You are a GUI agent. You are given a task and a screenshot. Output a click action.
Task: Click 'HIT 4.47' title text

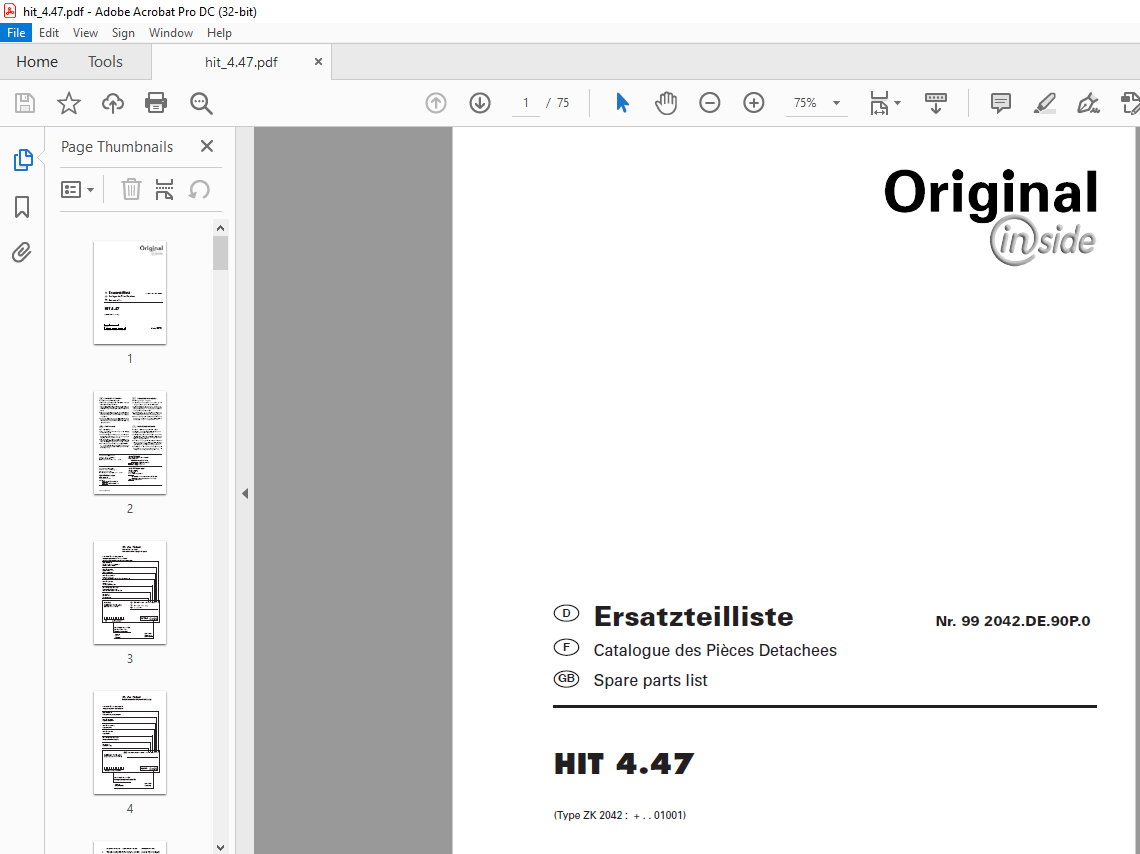pyautogui.click(x=624, y=764)
